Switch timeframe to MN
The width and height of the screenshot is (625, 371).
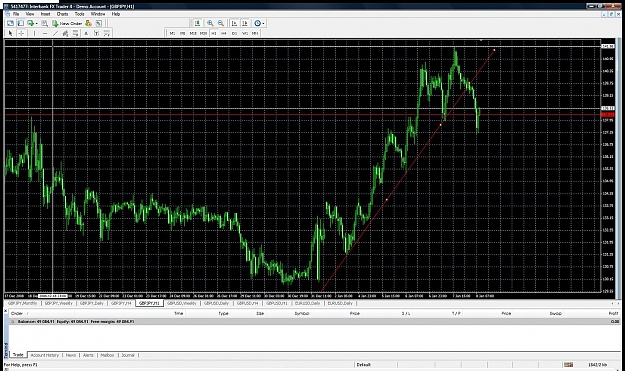click(x=255, y=33)
